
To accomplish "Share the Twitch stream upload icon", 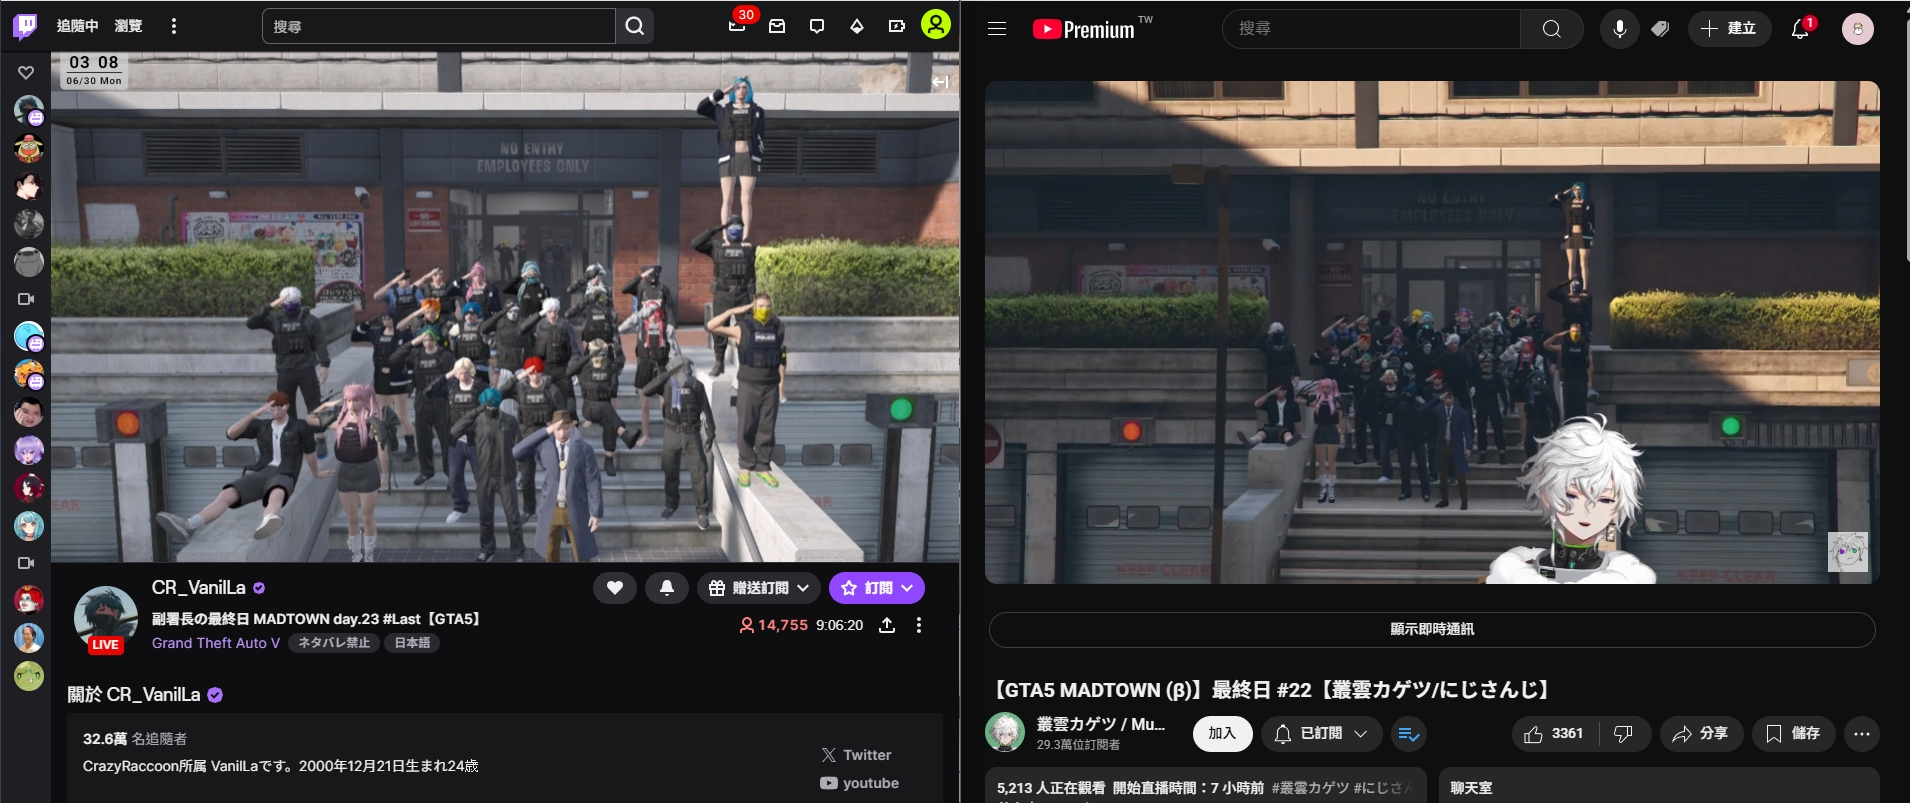I will coord(887,625).
